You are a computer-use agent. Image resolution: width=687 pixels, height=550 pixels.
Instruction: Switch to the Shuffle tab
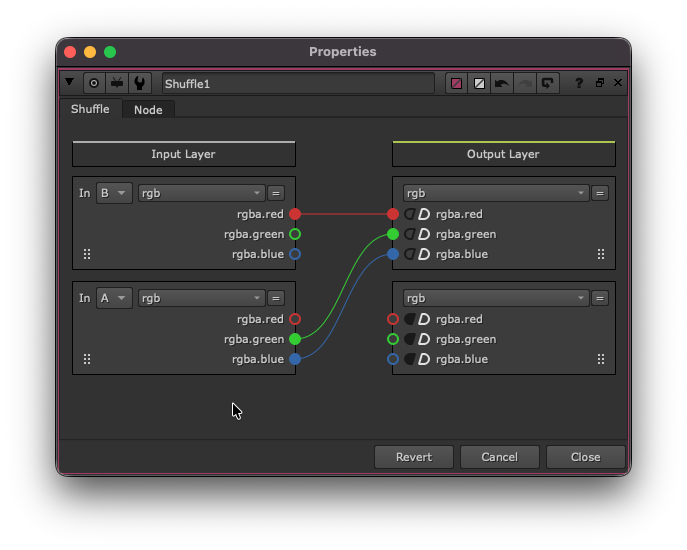click(90, 109)
